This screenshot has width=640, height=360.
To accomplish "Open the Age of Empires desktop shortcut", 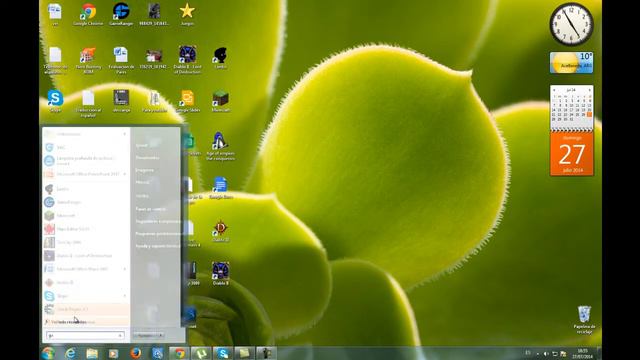I will (220, 146).
